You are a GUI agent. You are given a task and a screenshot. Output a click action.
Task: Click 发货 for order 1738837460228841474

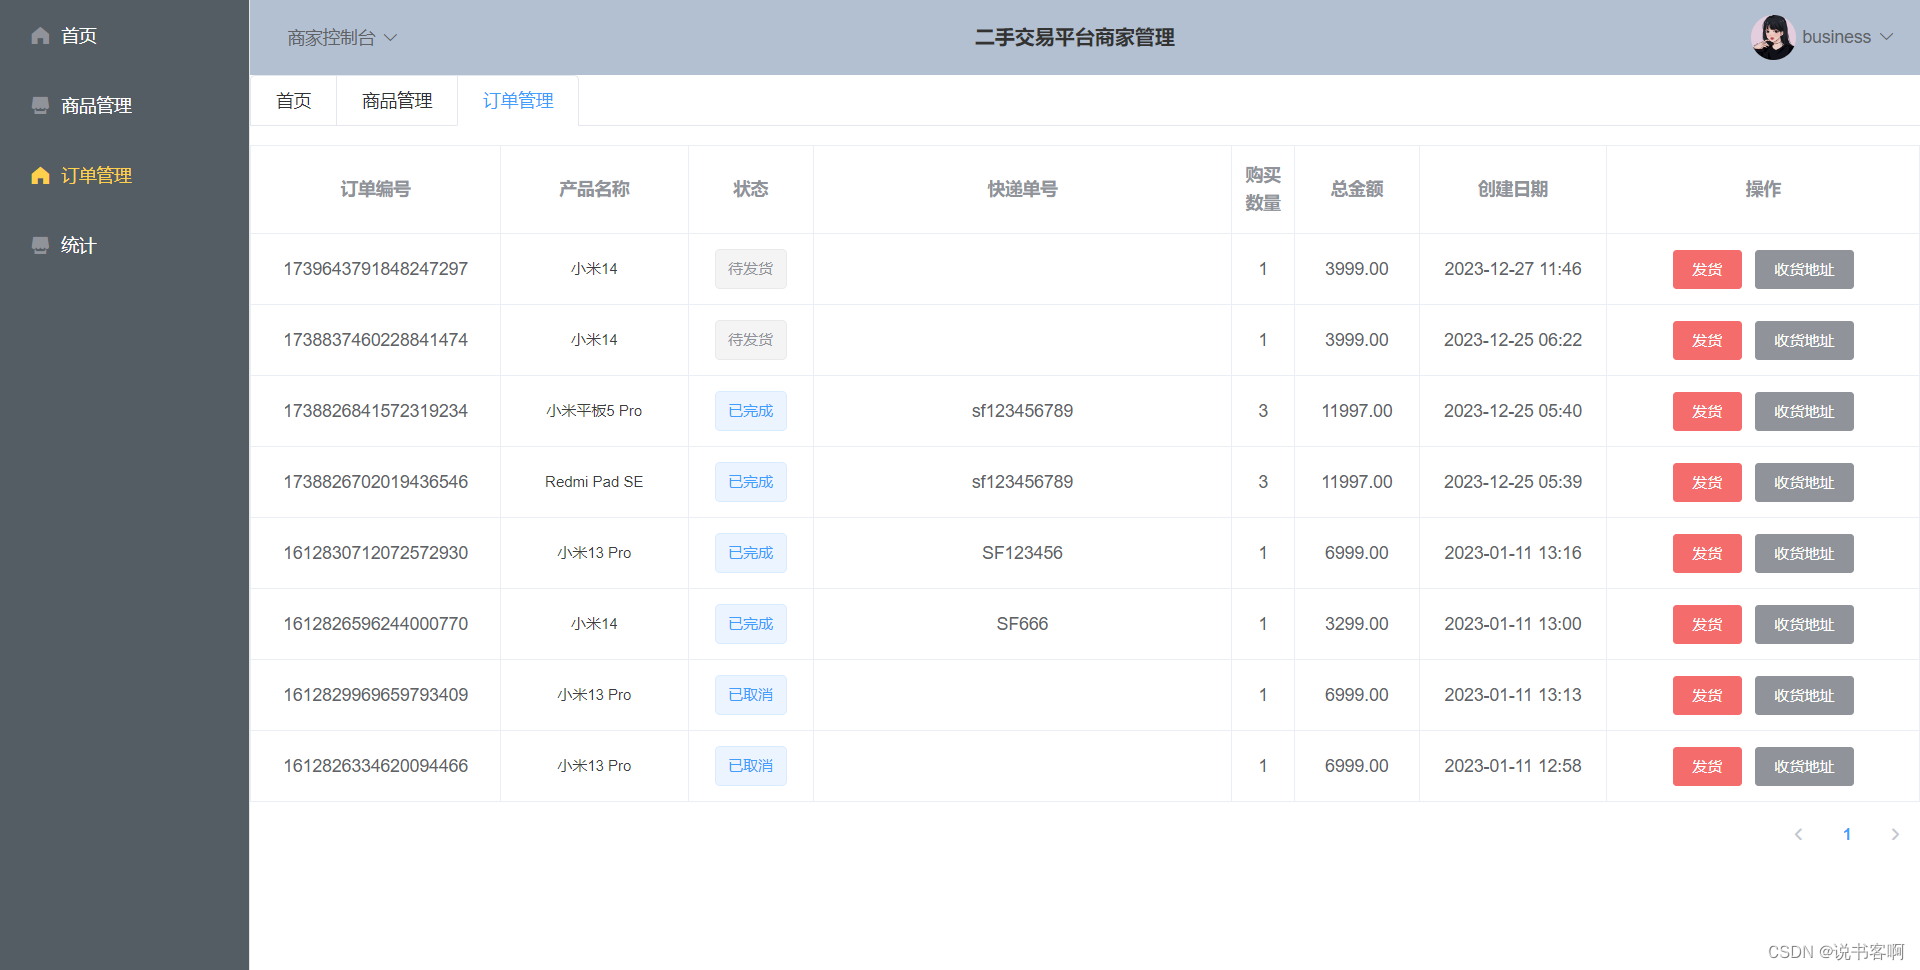tap(1707, 340)
